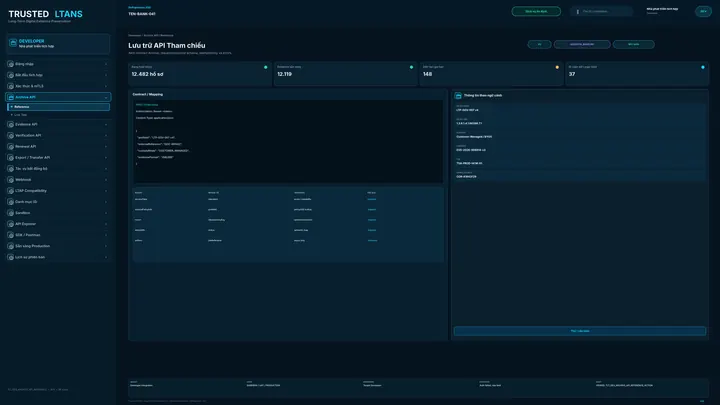The height and width of the screenshot is (405, 720).
Task: Click the Export / Transfer API icon
Action: tap(11, 158)
